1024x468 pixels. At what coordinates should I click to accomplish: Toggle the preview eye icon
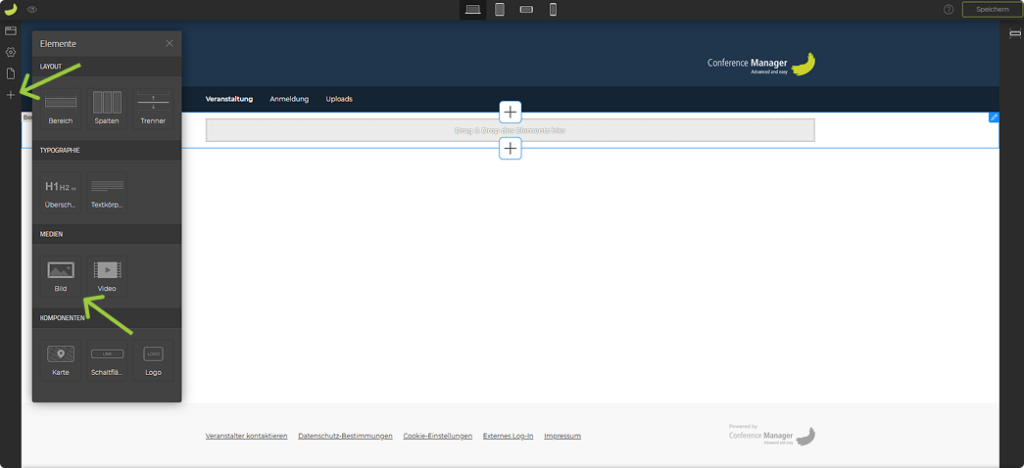32,10
